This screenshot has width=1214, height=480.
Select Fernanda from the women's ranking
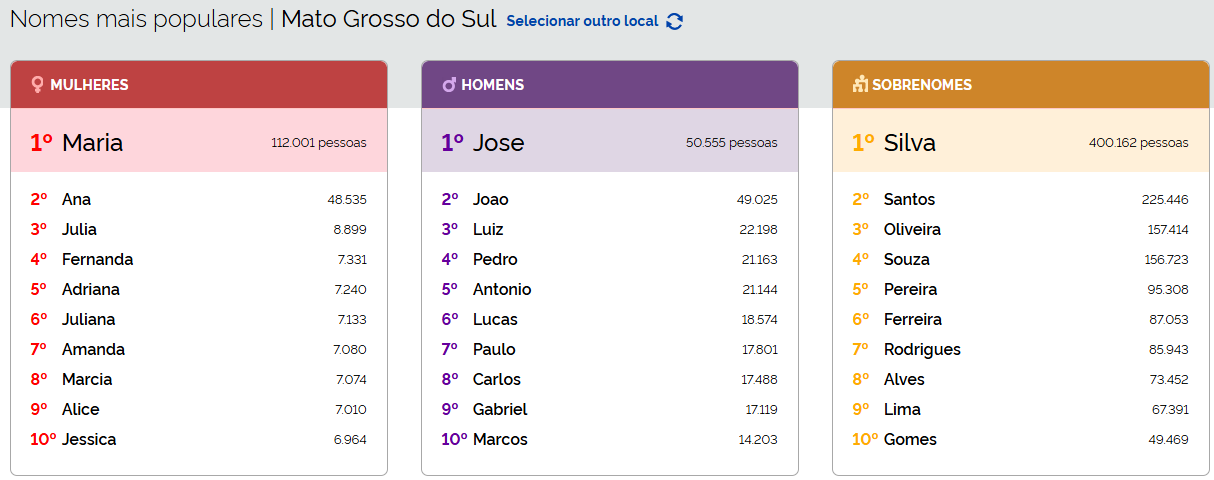(97, 259)
